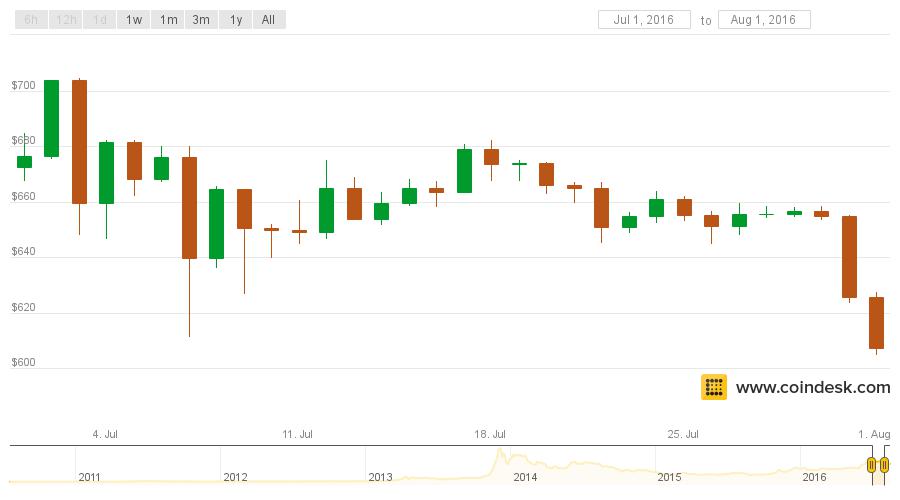This screenshot has width=900, height=500.
Task: Show All price history
Action: pyautogui.click(x=269, y=20)
